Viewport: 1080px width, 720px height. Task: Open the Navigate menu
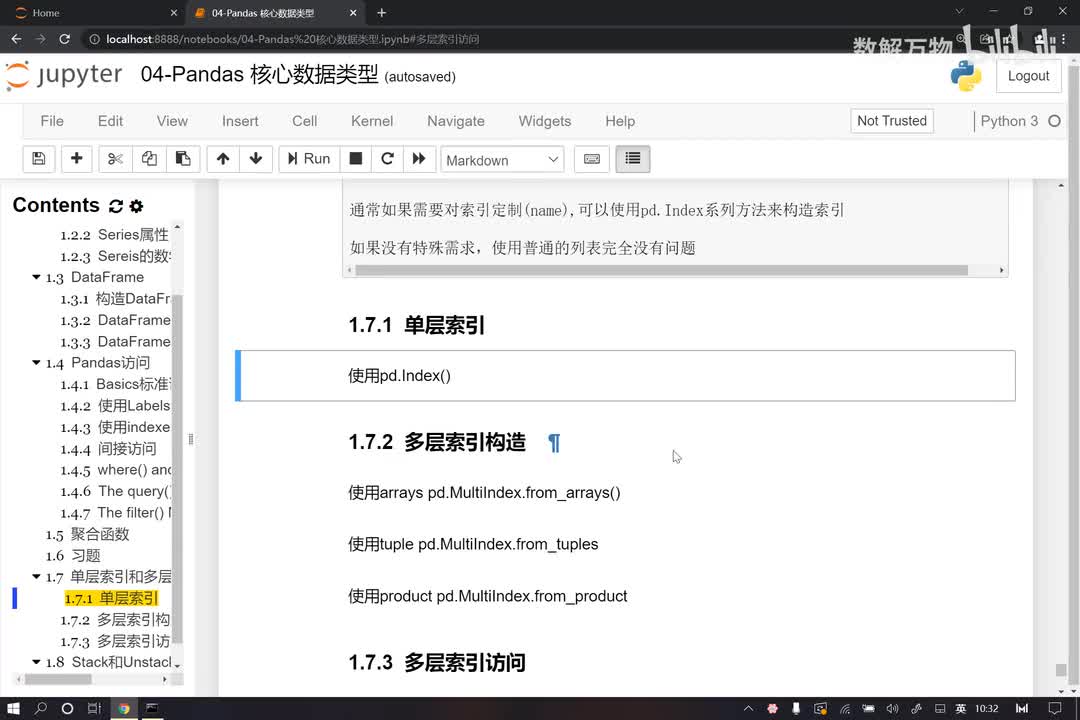(x=455, y=121)
